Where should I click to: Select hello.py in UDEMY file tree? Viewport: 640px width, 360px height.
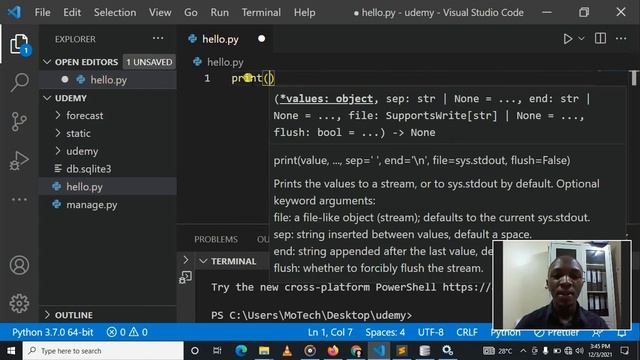108,187
